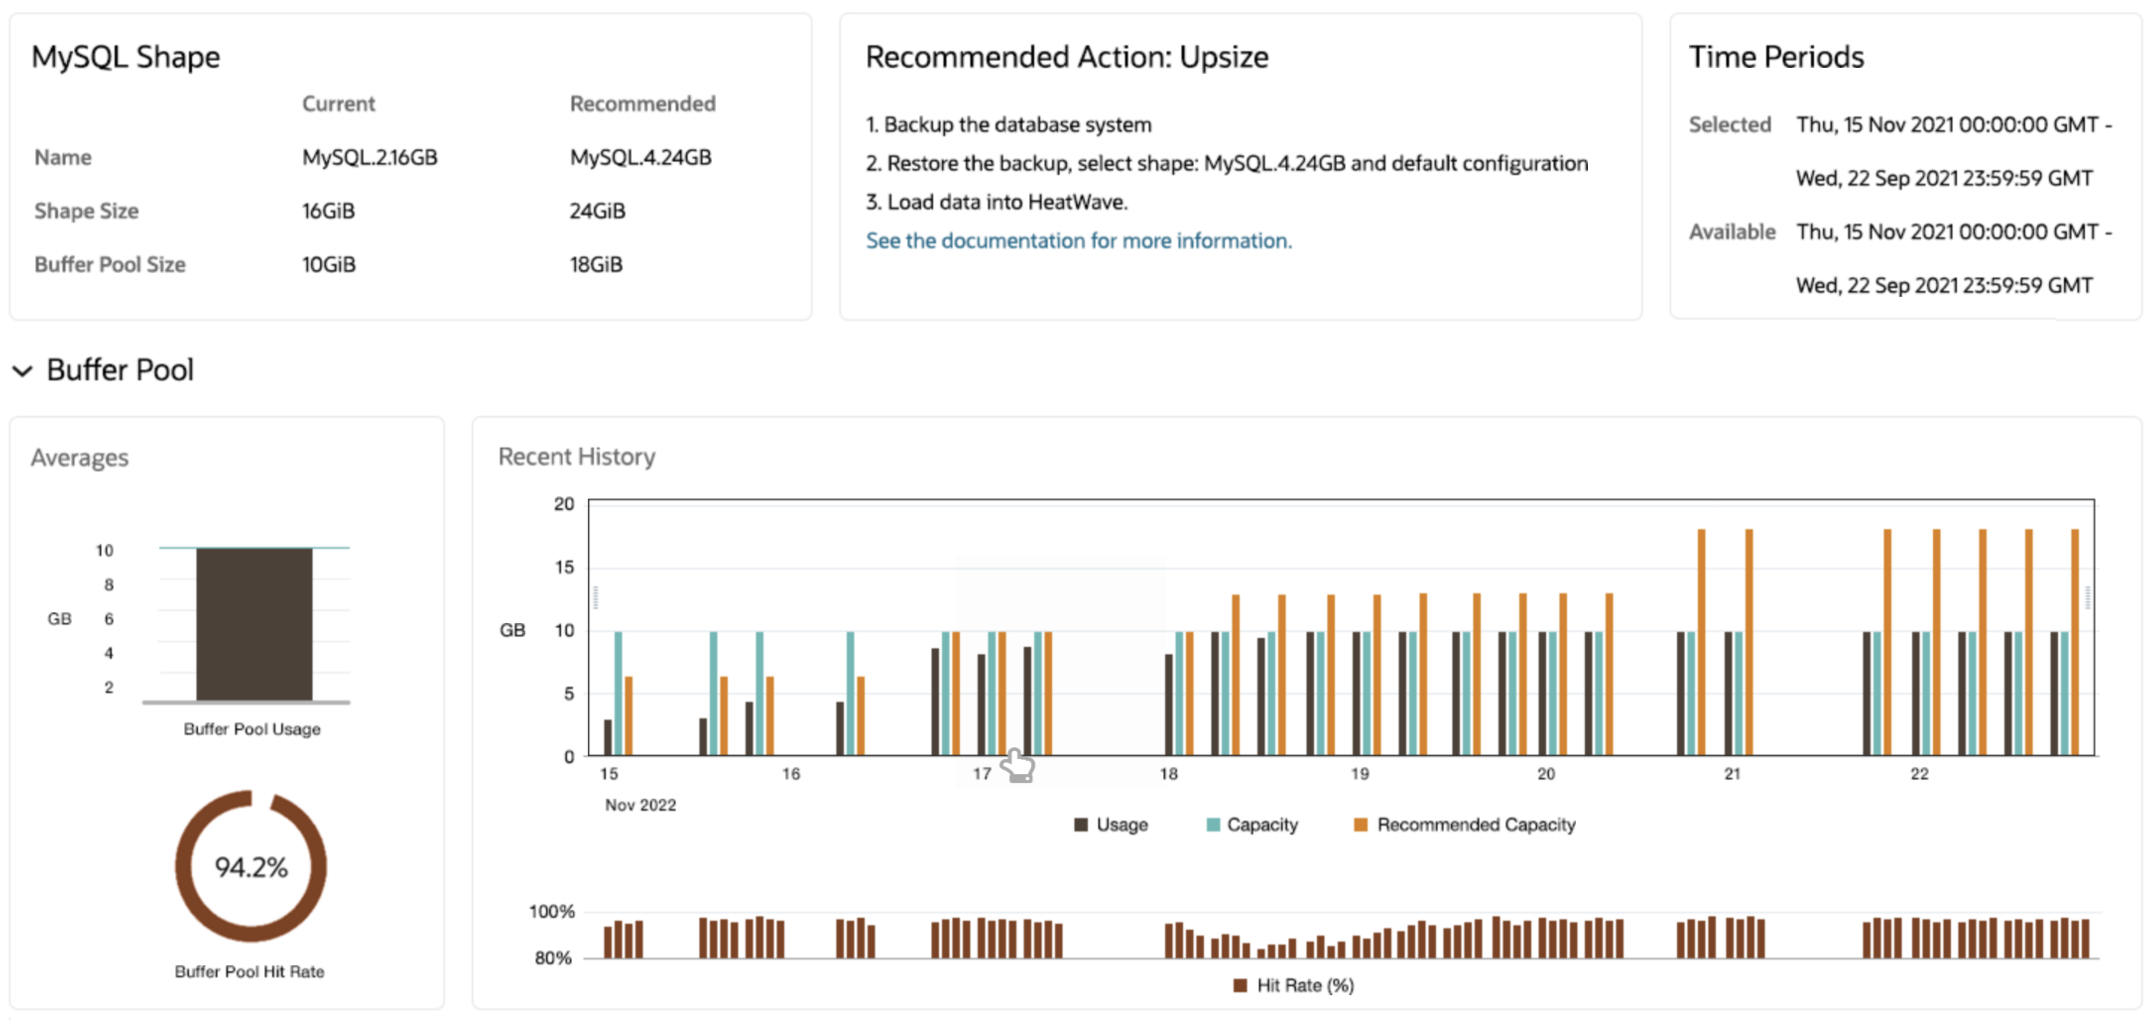Click the Available time period label
This screenshot has width=2156, height=1022.
point(1732,232)
